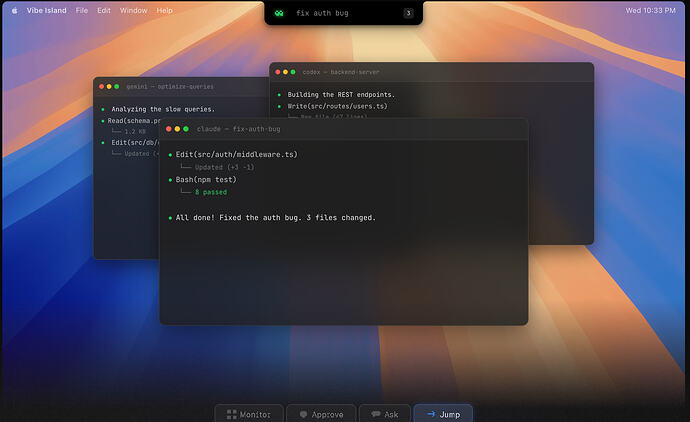Viewport: 690px width, 422px height.
Task: Open the Vibe Island app menu
Action: (46, 11)
